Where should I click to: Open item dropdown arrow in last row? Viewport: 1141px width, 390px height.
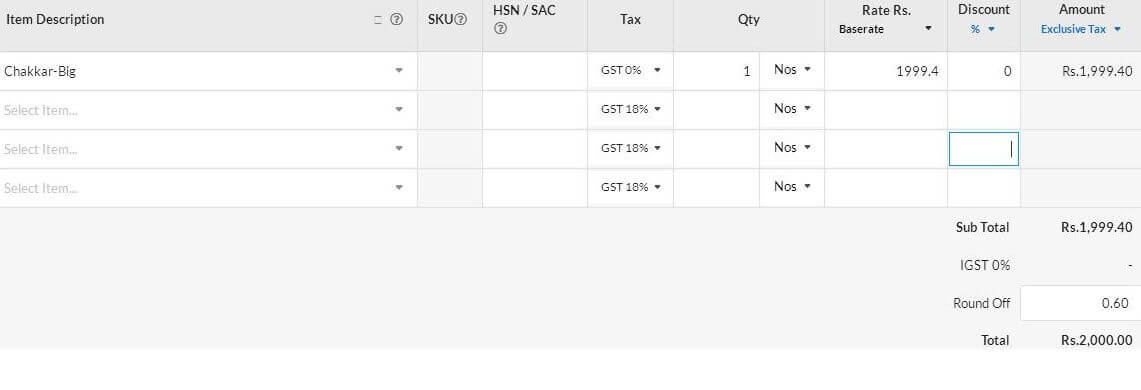pos(399,188)
